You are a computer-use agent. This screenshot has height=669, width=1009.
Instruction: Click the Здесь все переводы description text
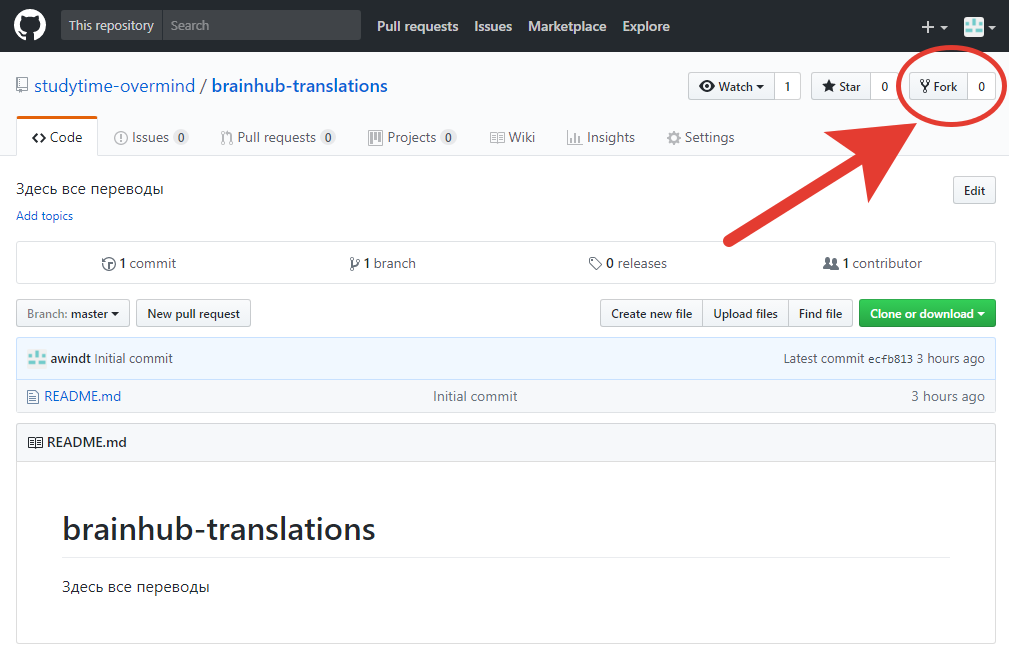point(89,189)
